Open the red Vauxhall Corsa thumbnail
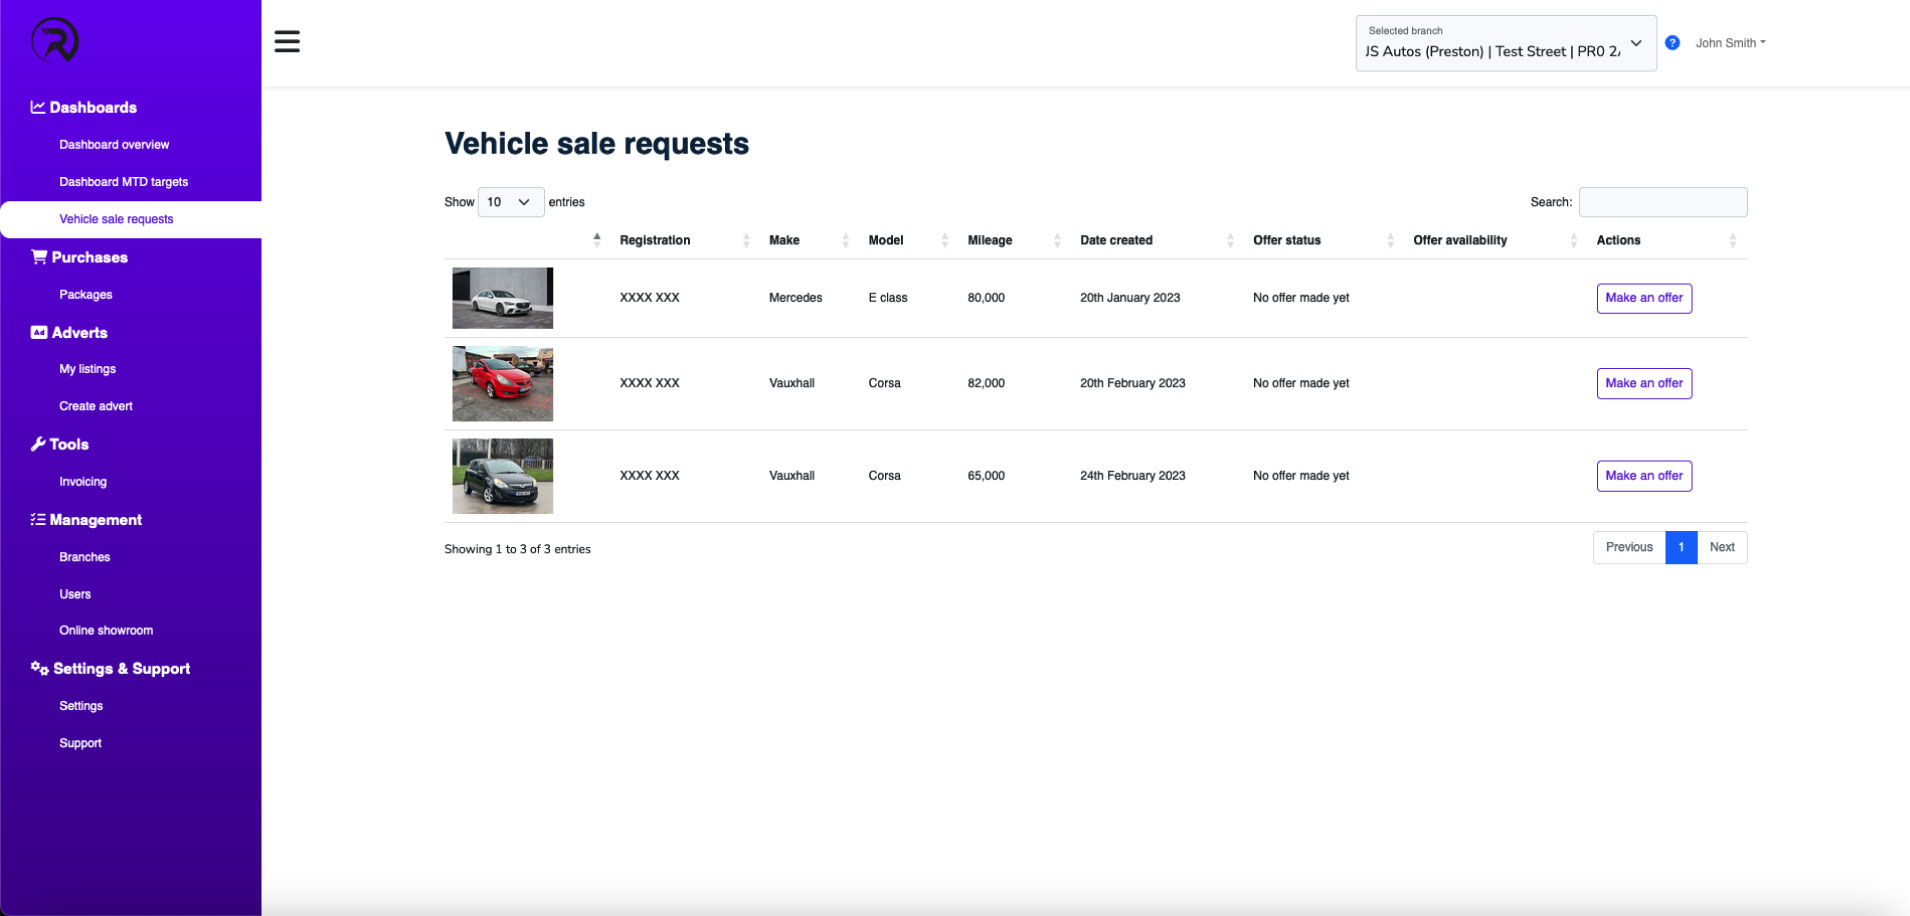Screen dimensions: 1910x916 click(502, 384)
